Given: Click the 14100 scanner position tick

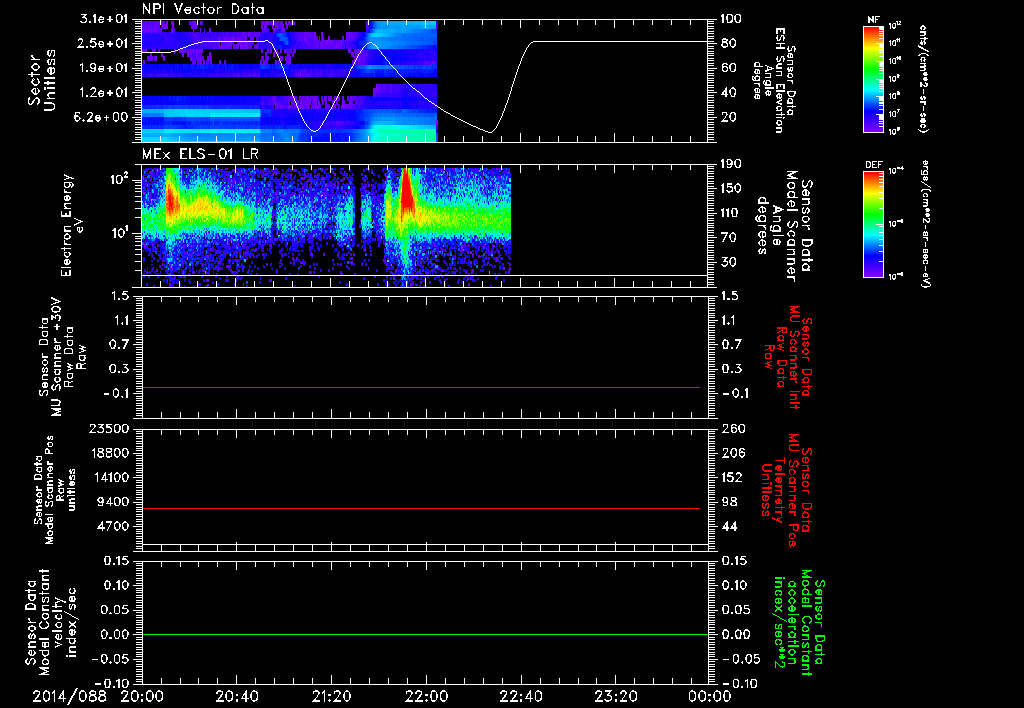Looking at the screenshot, I should [109, 477].
